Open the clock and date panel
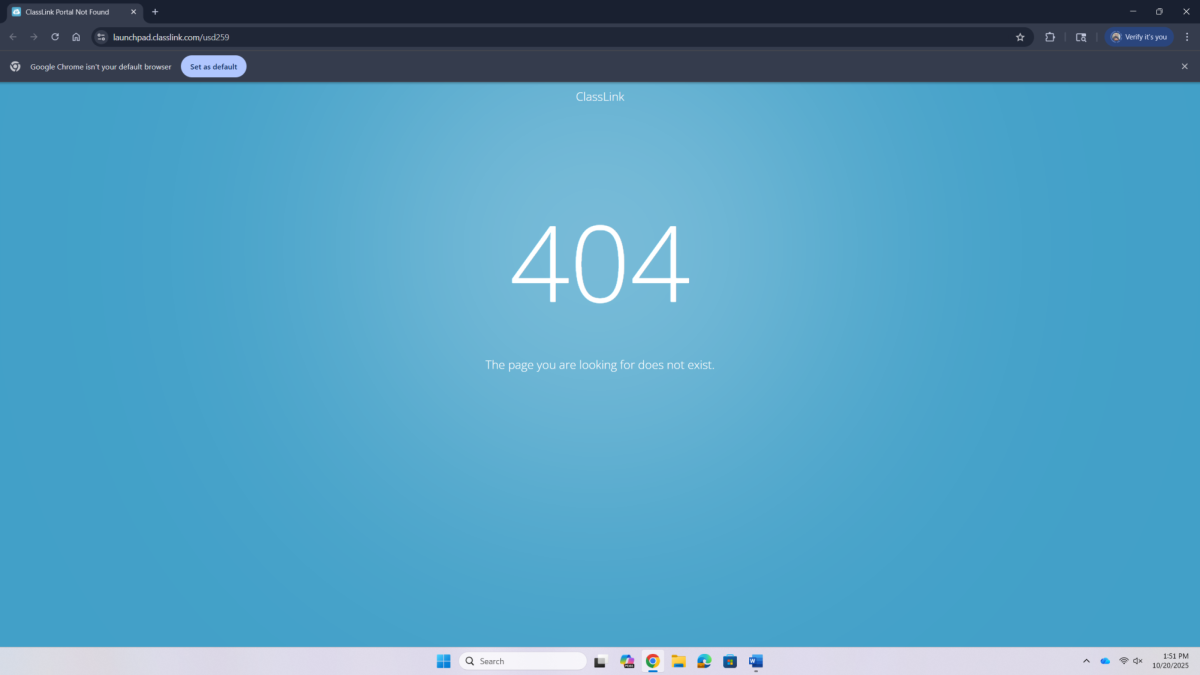 (1168, 661)
